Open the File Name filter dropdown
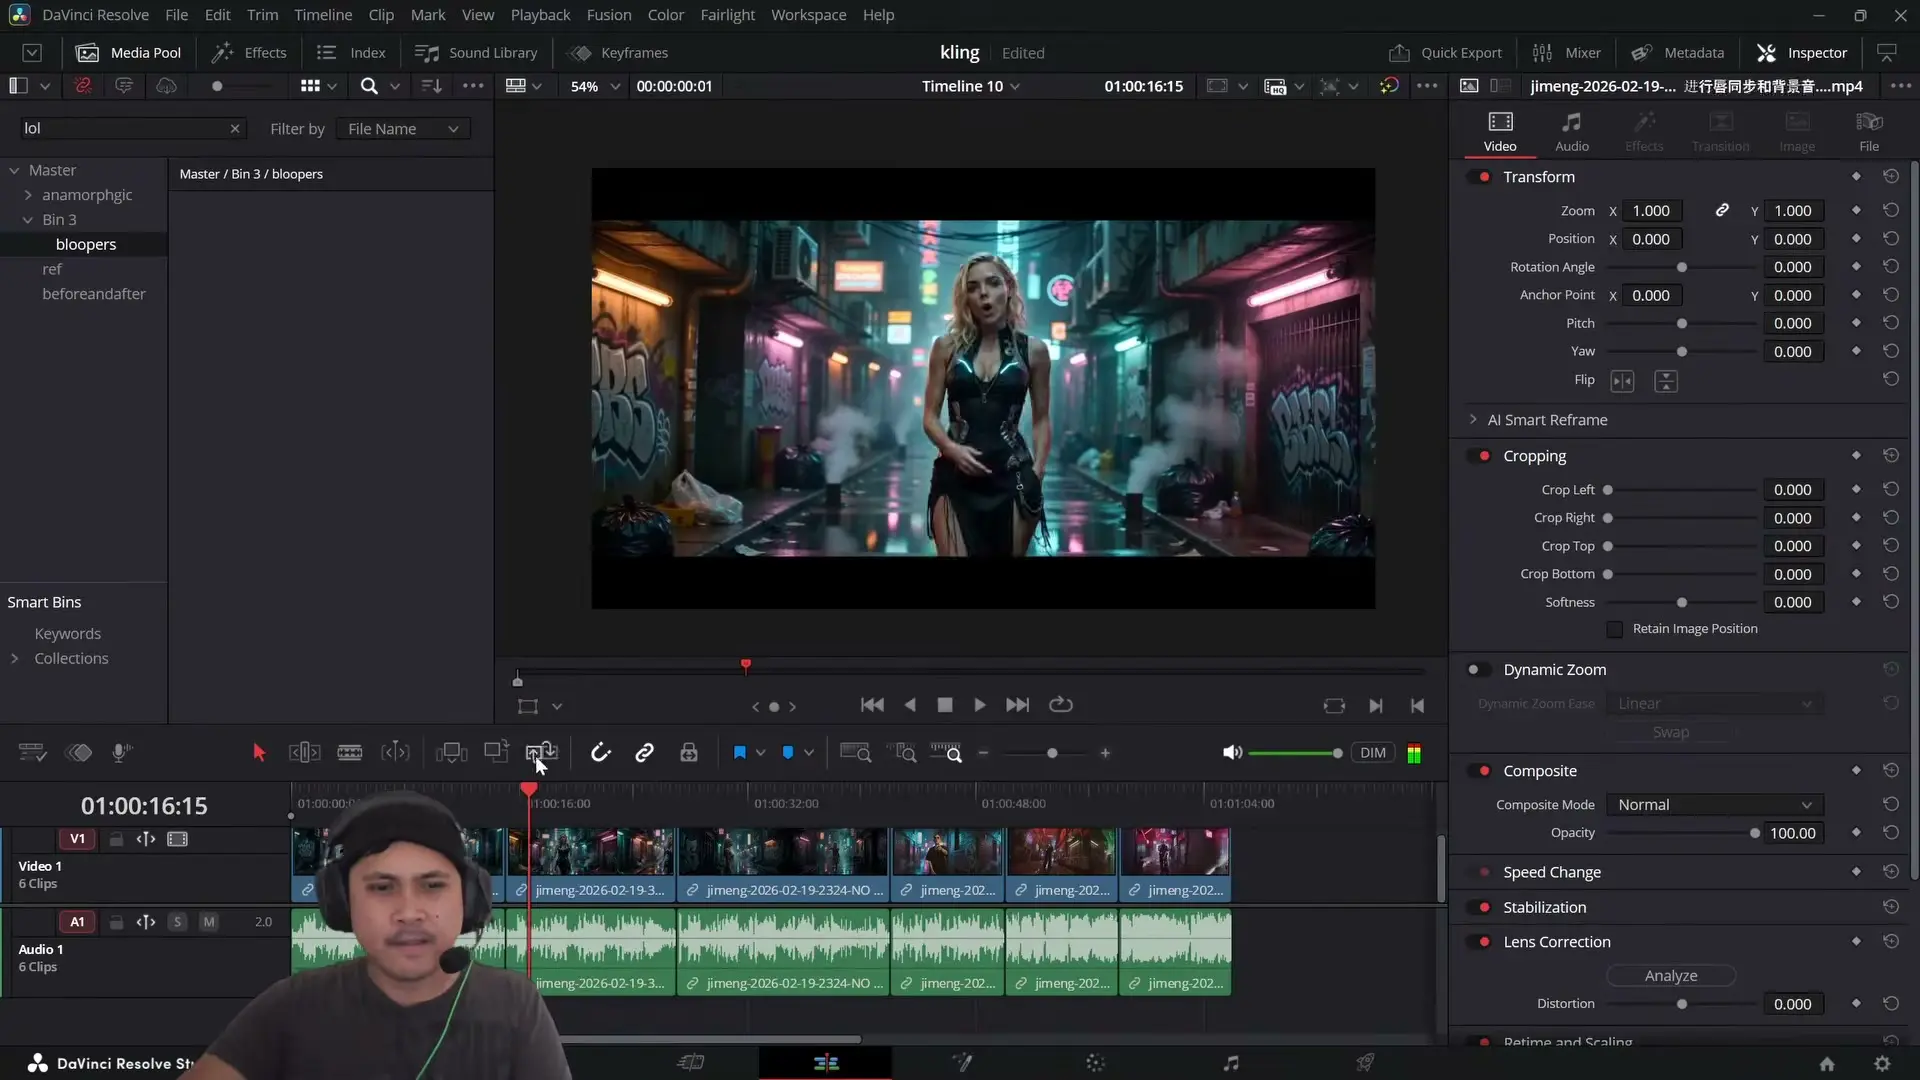Screen dimensions: 1920x1080 (x=402, y=129)
